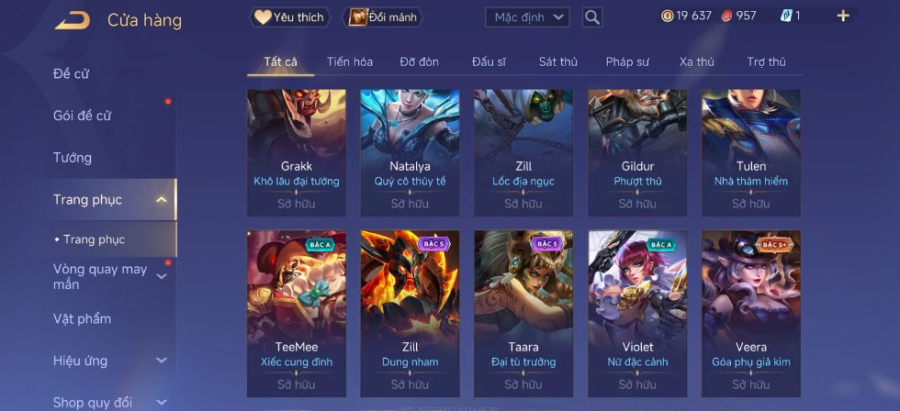Screen dimensions: 900x411
Task: Select the Tiến hóa tab
Action: (350, 62)
